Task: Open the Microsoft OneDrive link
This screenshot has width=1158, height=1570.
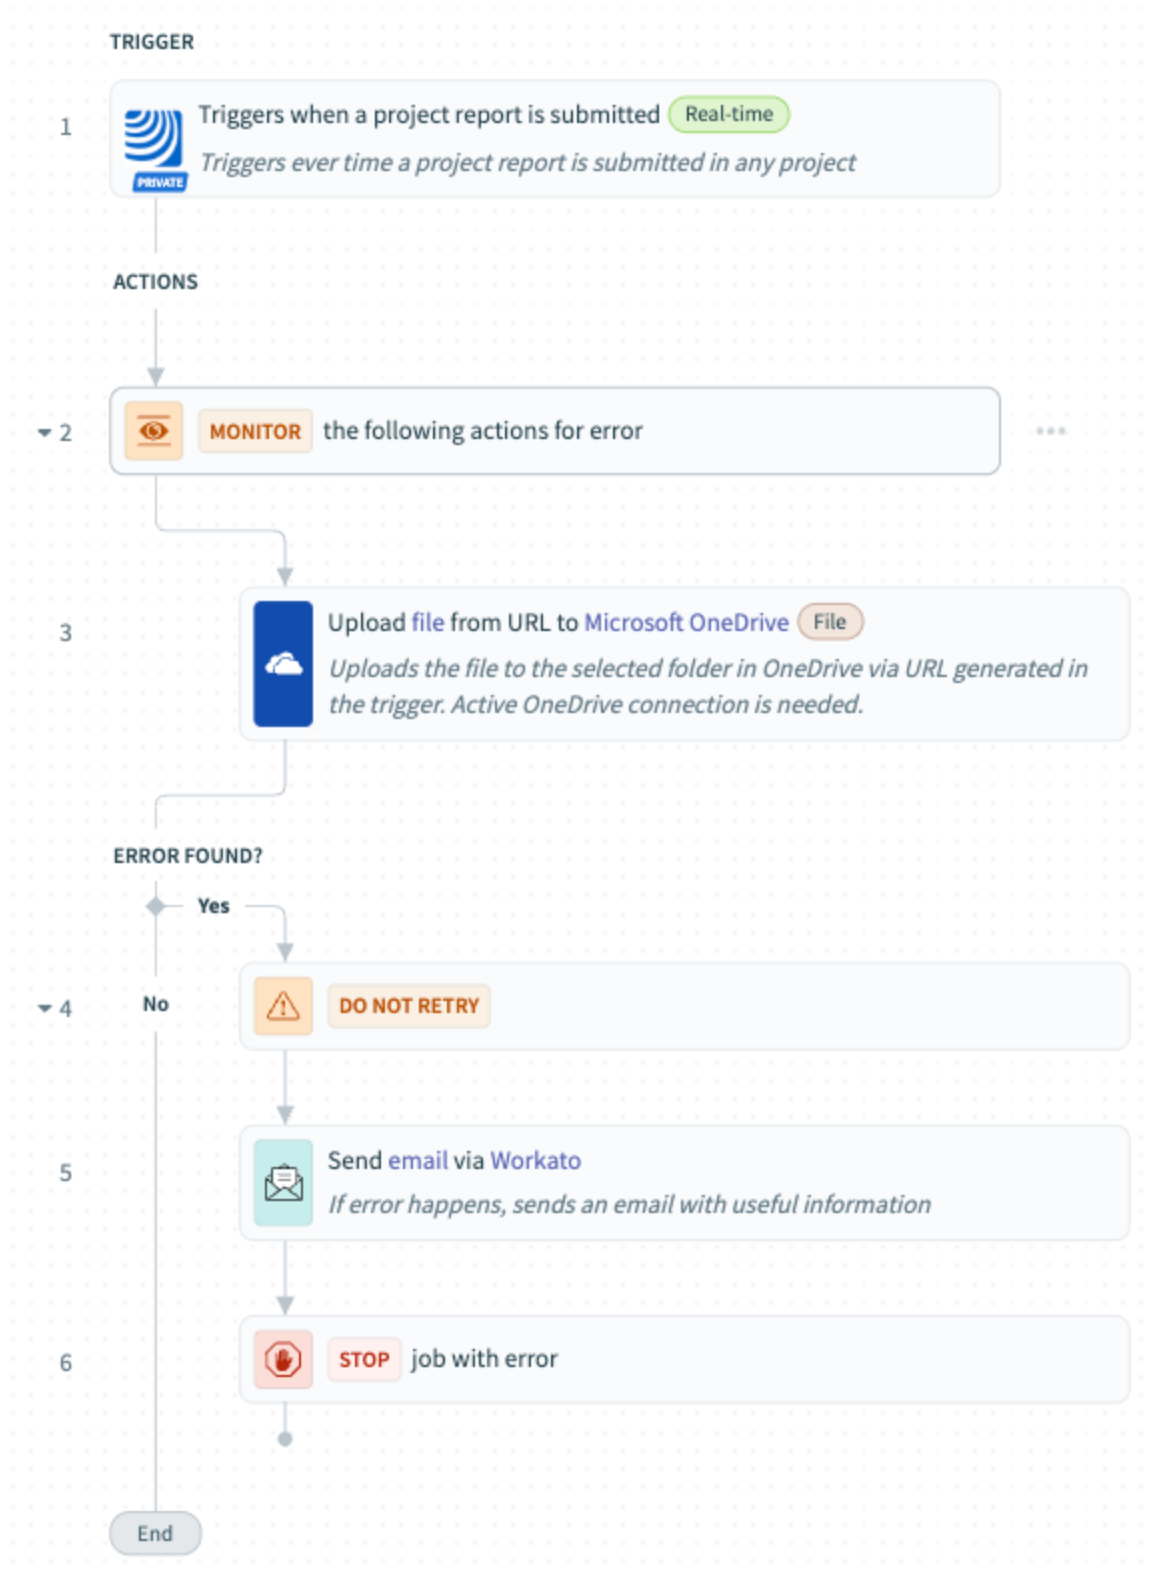Action: 686,622
